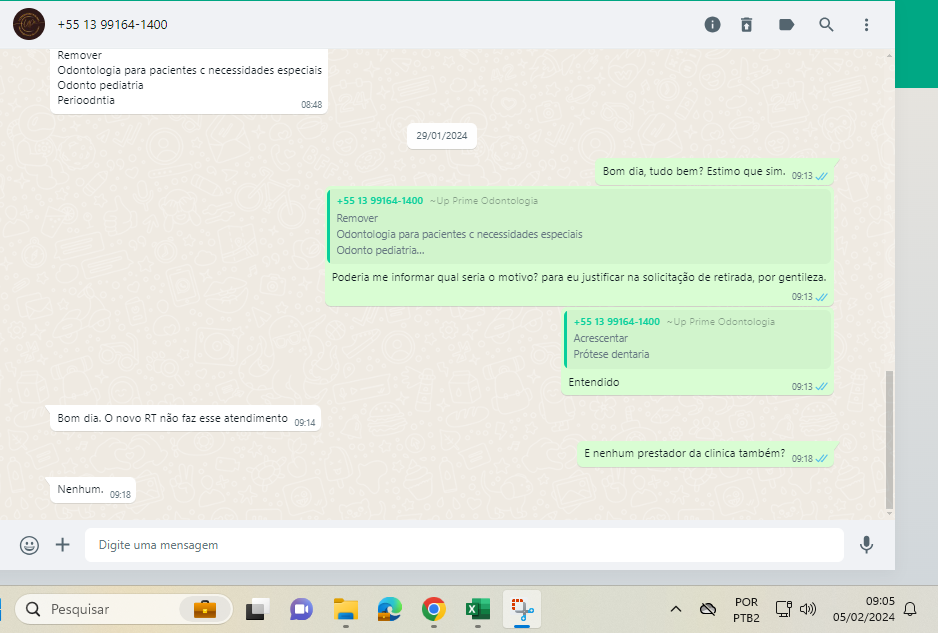Viewport: 938px width, 633px height.
Task: Click the trash archive icon in header
Action: click(746, 24)
